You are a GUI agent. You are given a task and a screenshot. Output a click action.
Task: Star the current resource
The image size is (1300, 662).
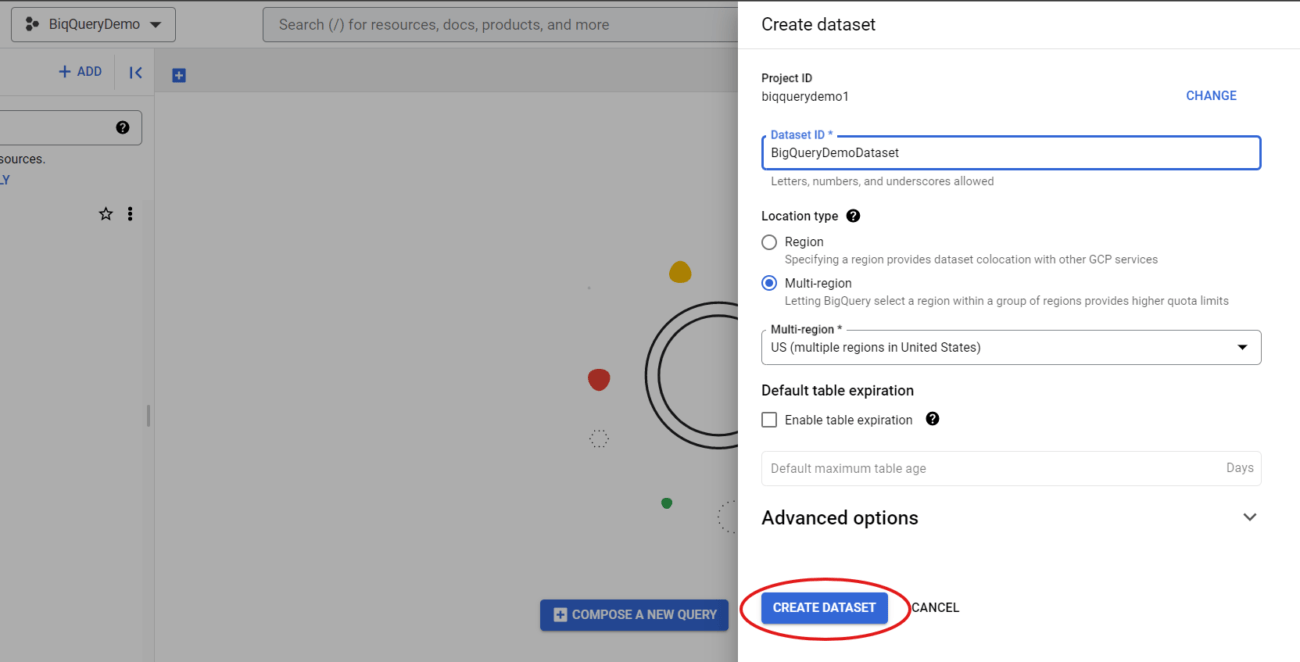point(105,213)
